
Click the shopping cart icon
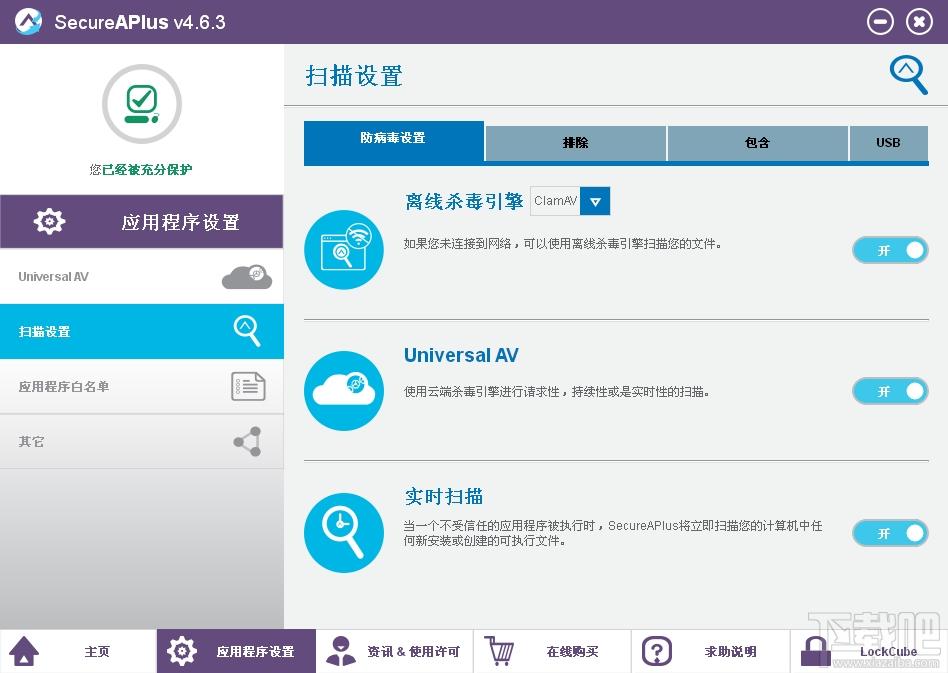pyautogui.click(x=499, y=651)
